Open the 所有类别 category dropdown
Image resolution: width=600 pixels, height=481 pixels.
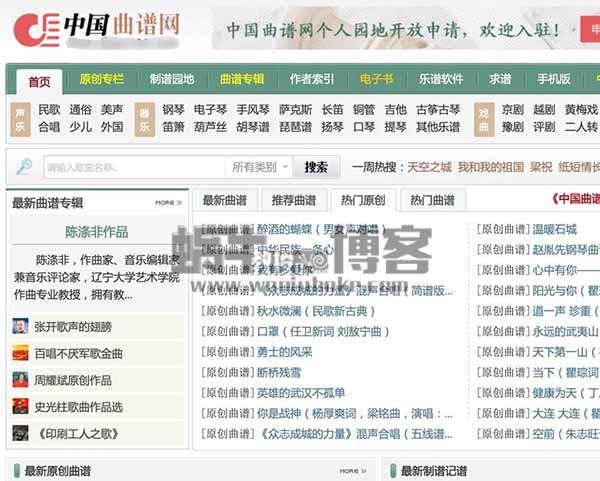tap(259, 167)
